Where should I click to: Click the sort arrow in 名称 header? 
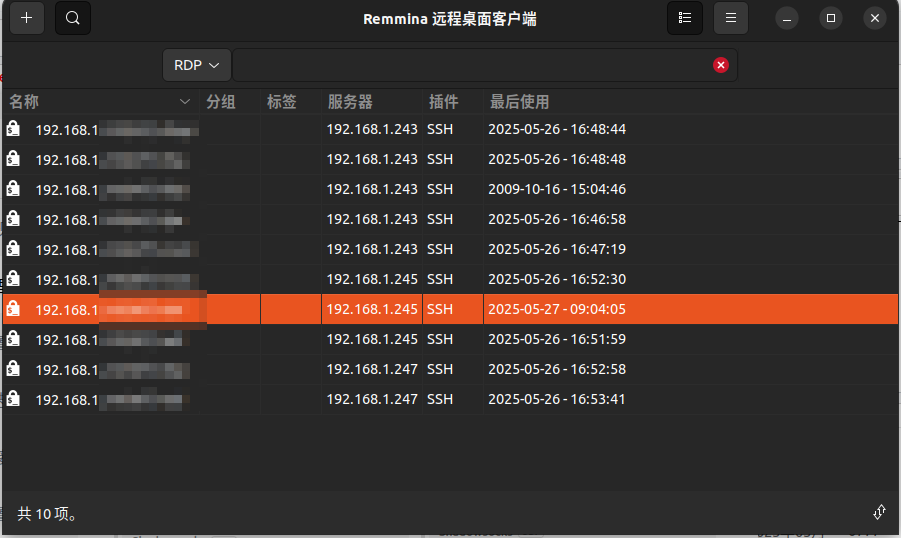coord(184,102)
